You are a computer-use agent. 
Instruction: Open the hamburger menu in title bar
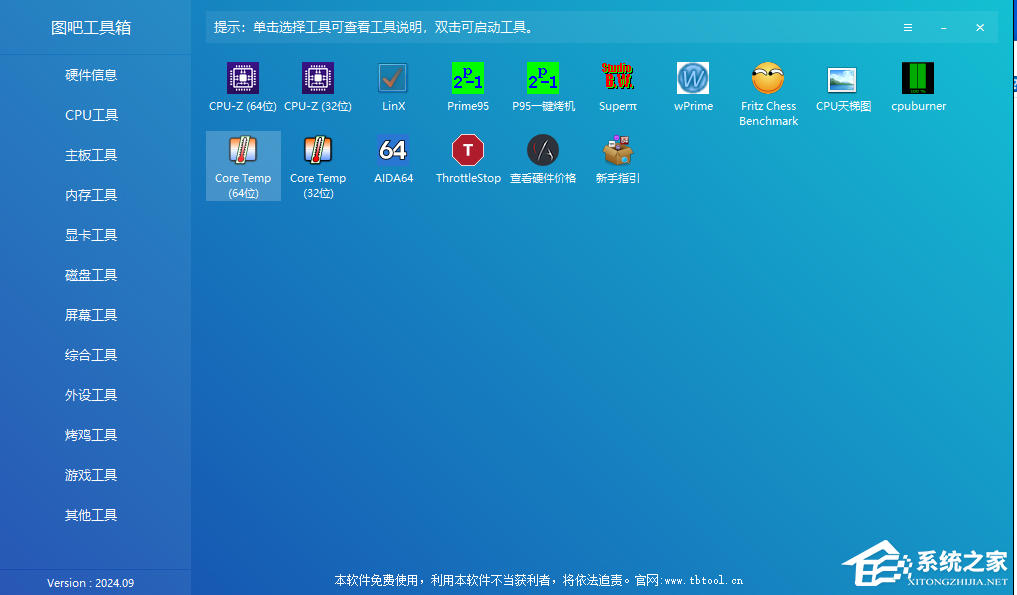908,28
